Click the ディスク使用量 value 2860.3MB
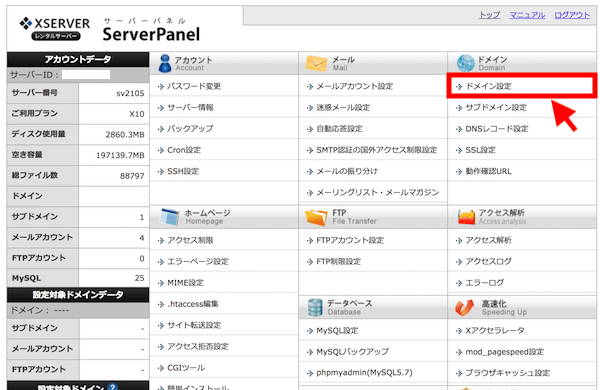 [x=125, y=135]
